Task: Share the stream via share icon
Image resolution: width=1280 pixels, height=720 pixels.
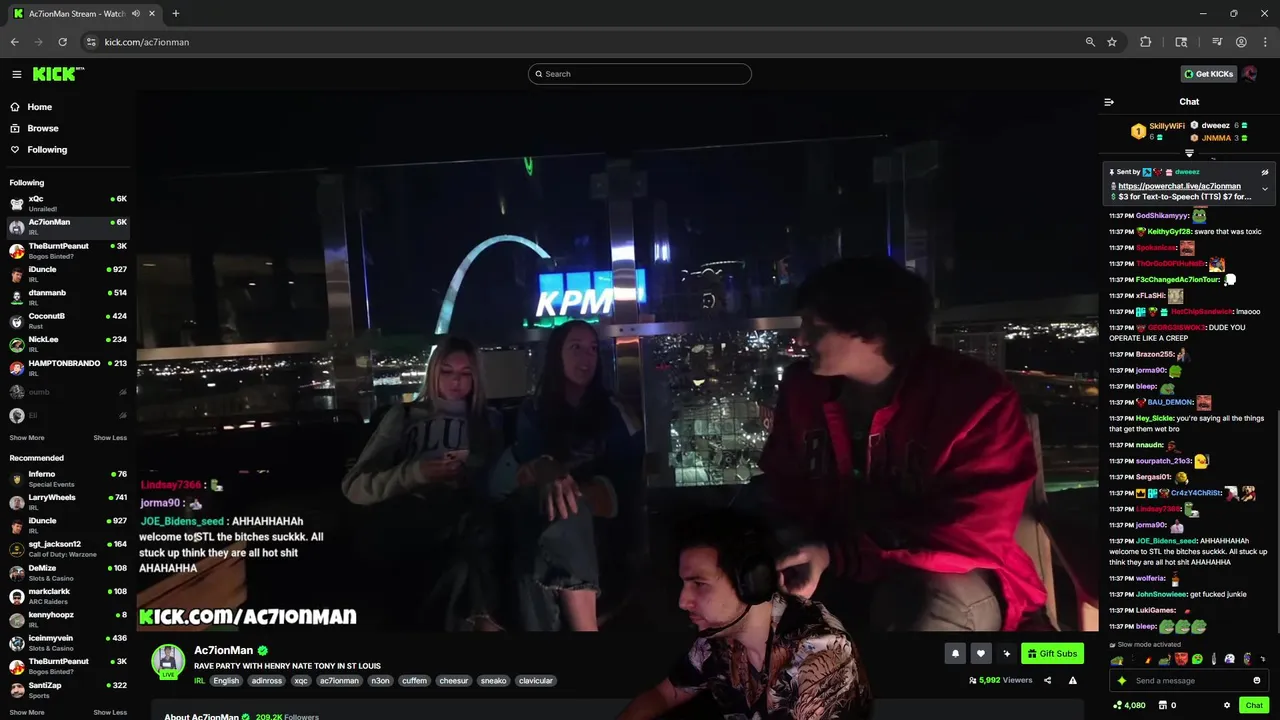Action: [x=1047, y=681]
